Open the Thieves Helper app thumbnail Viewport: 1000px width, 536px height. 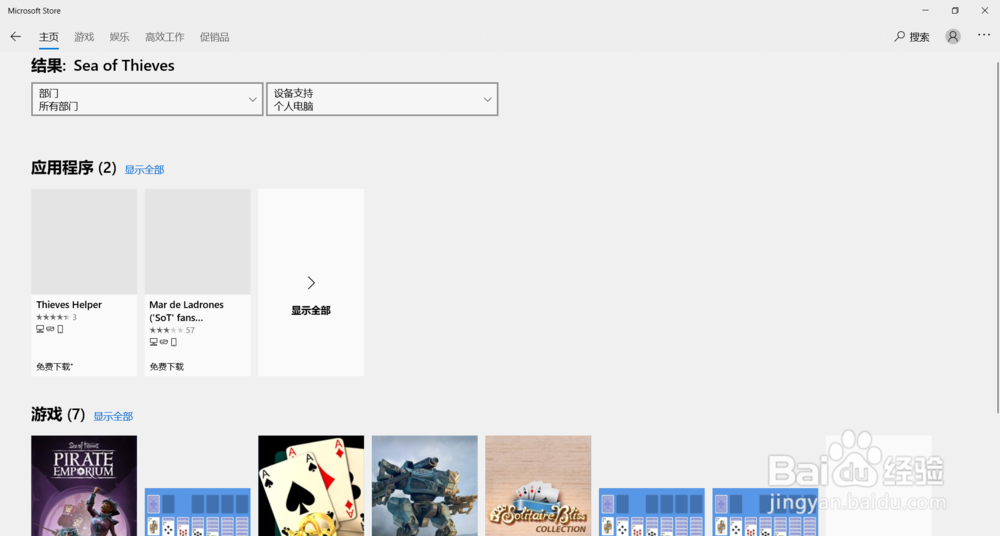[84, 242]
